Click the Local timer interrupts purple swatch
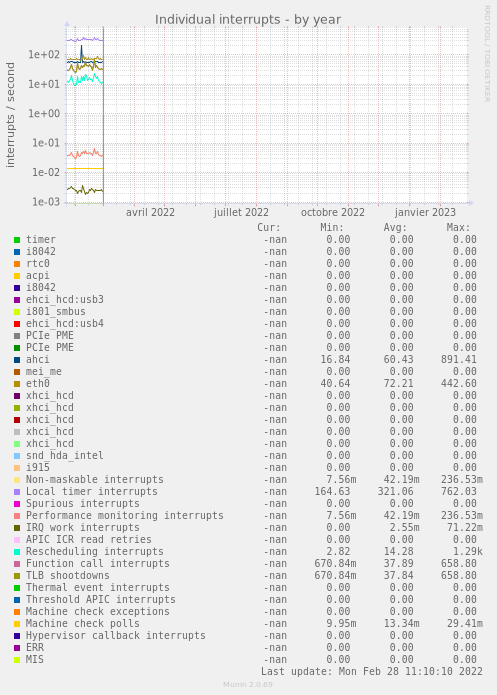 pos(17,492)
